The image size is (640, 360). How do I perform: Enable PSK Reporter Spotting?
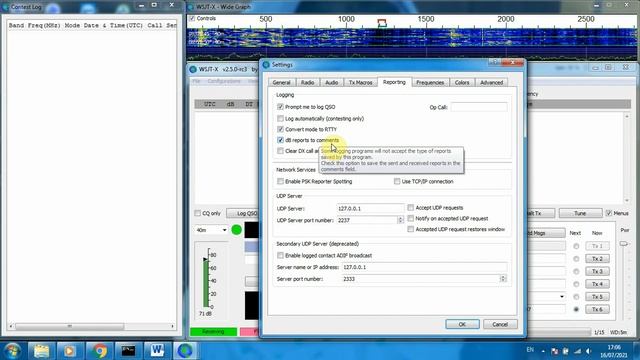[280, 181]
